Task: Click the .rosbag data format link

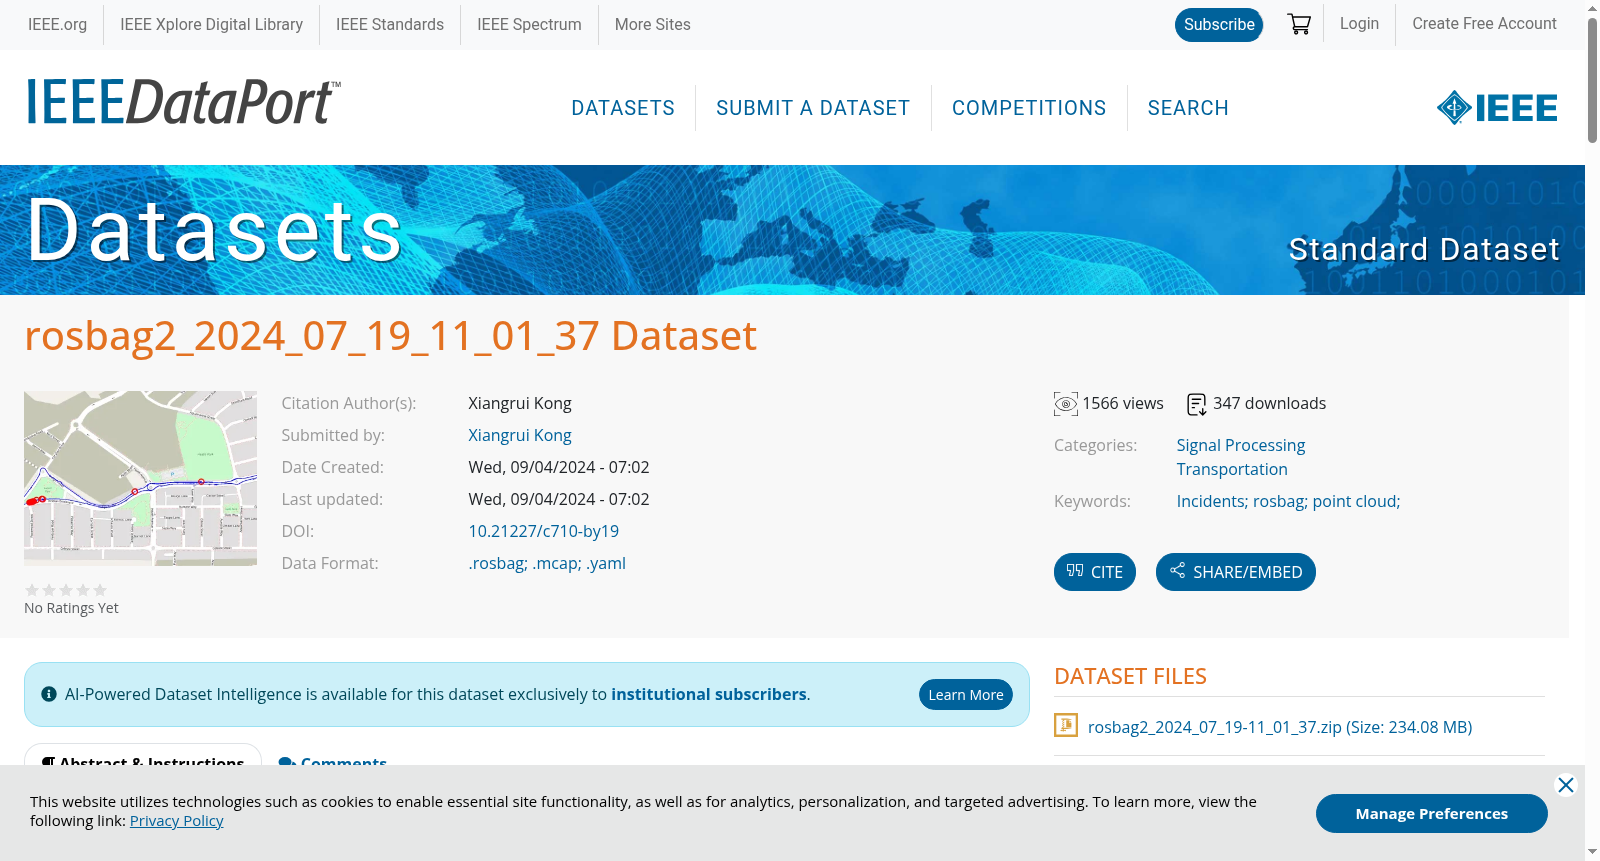Action: (497, 564)
